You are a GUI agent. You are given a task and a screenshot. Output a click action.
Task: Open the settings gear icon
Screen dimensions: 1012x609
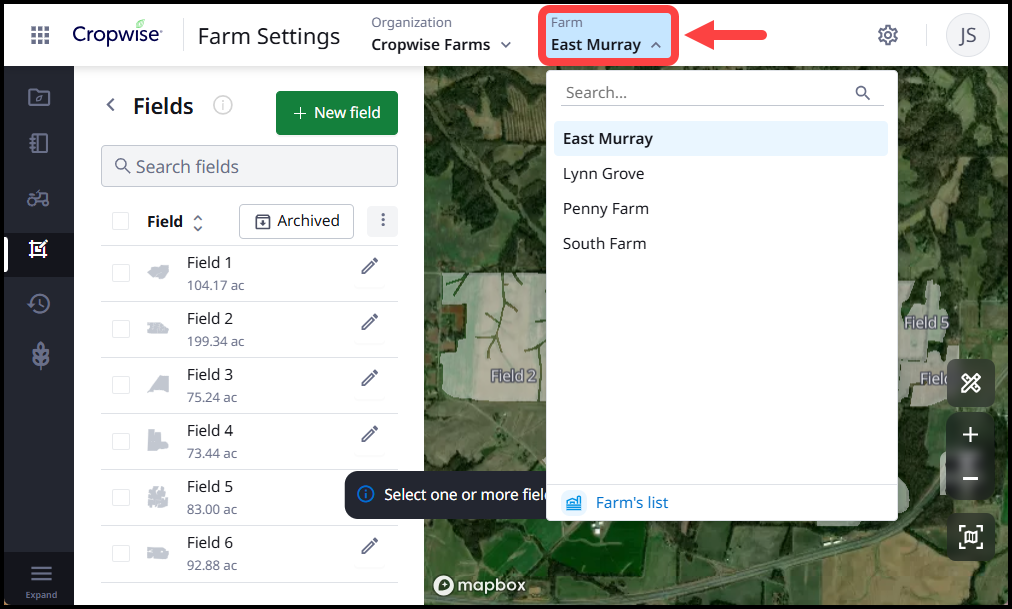tap(887, 36)
